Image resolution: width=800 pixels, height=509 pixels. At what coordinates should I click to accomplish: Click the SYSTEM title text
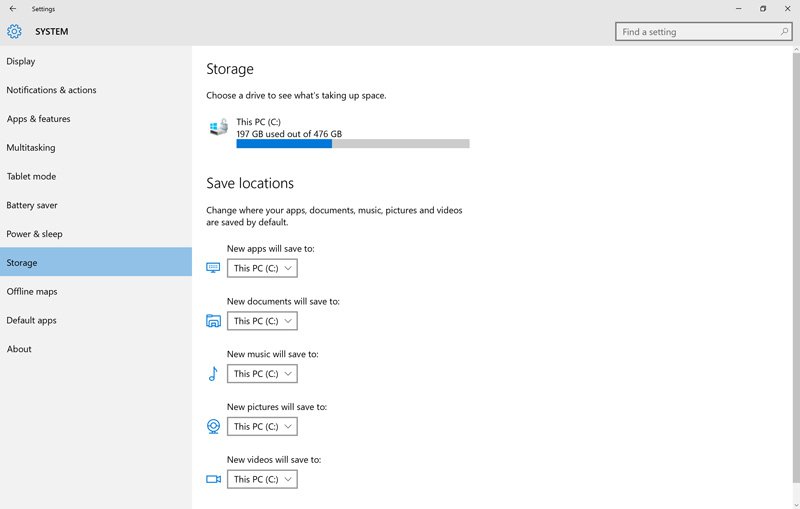52,31
